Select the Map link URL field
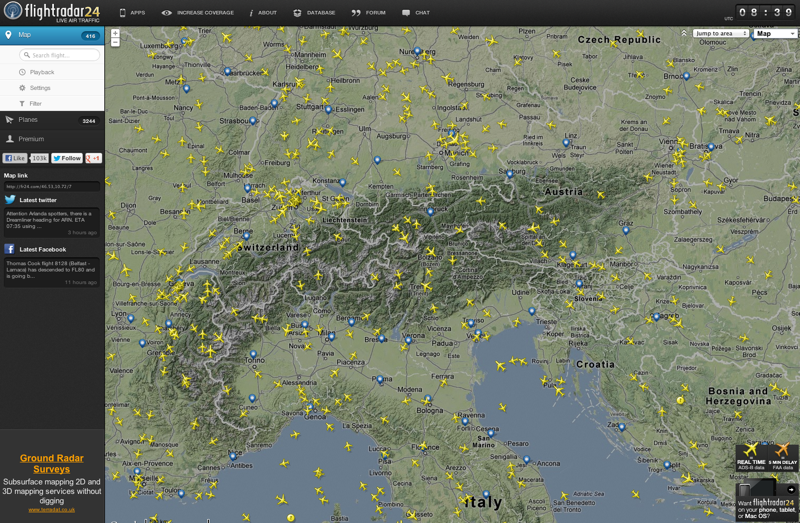Image resolution: width=800 pixels, height=523 pixels. tap(52, 186)
